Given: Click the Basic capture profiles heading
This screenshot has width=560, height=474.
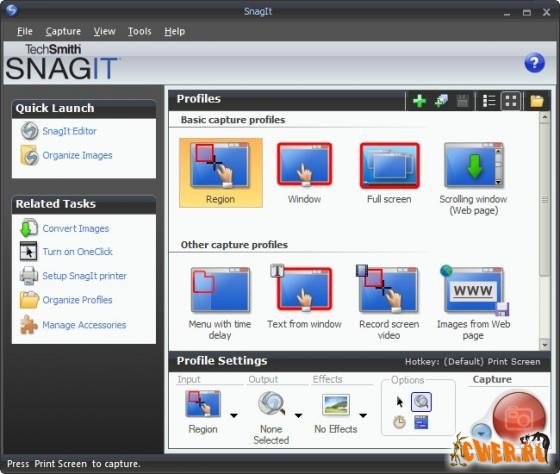Looking at the screenshot, I should coord(233,120).
